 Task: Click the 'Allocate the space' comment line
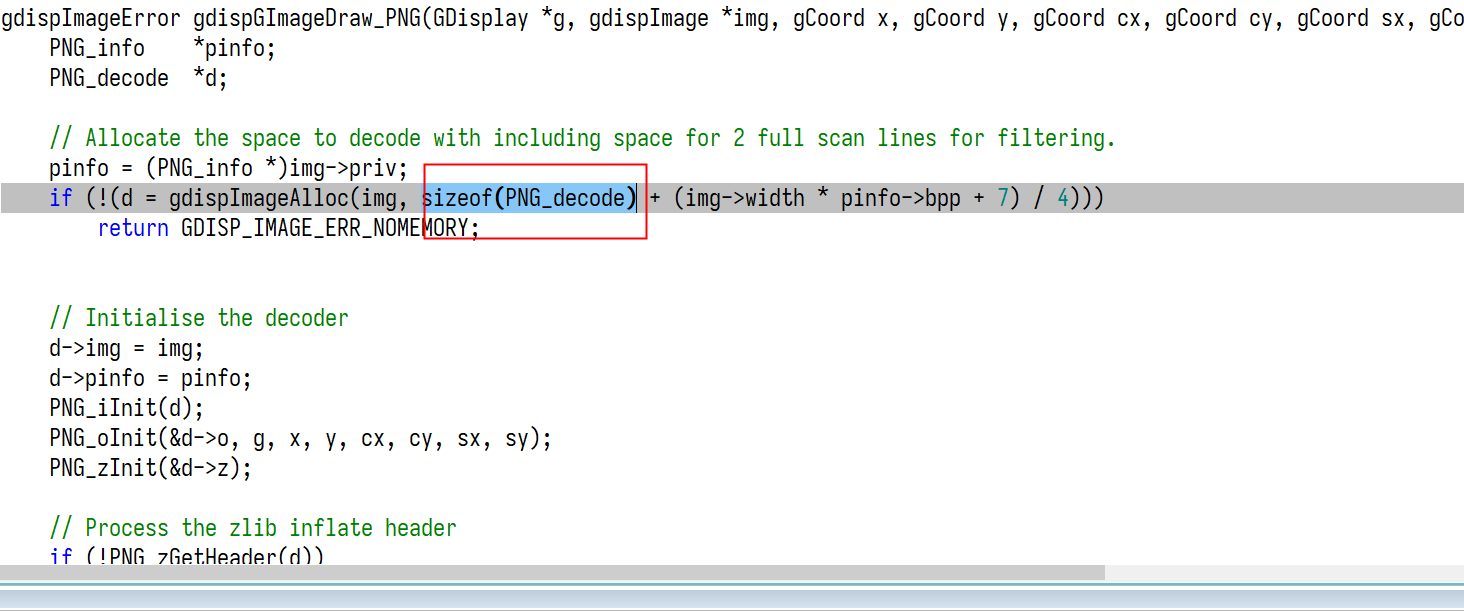582,138
